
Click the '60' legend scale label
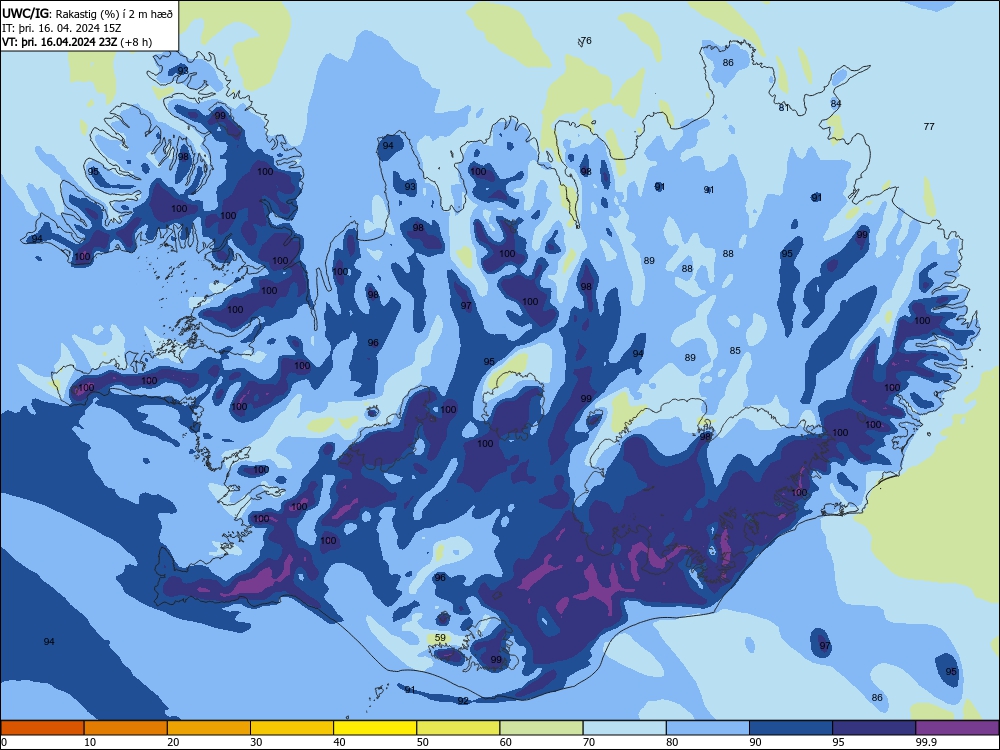point(506,742)
